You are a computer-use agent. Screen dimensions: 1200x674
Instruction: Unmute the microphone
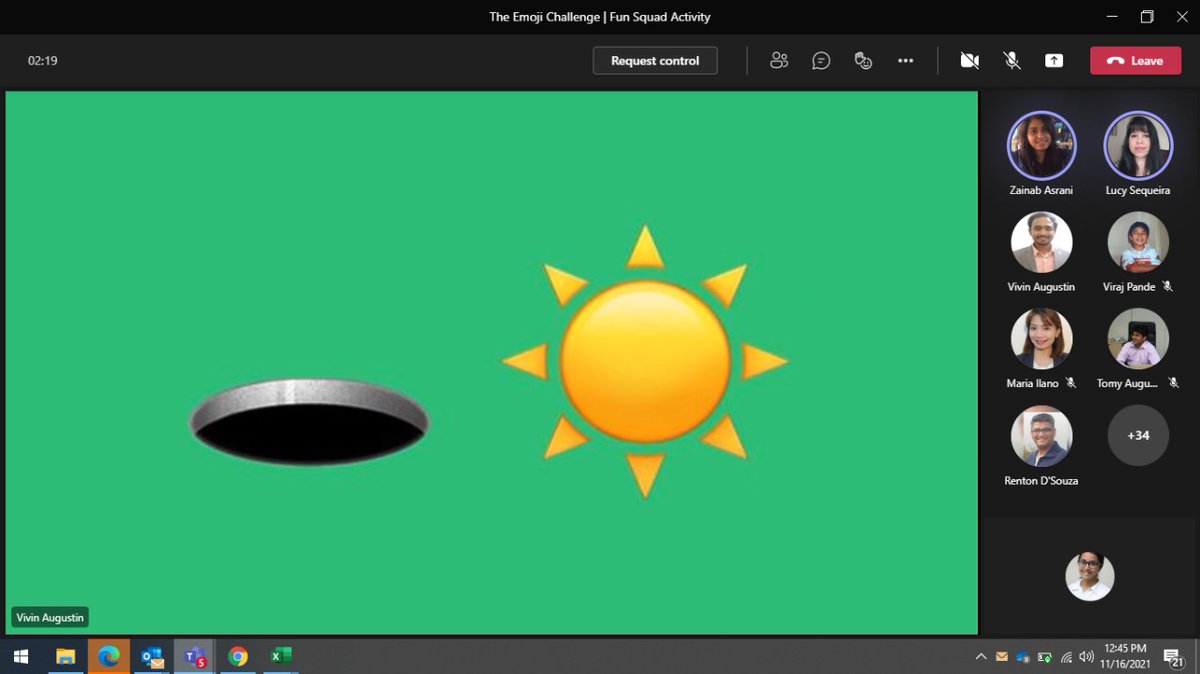pos(1012,61)
